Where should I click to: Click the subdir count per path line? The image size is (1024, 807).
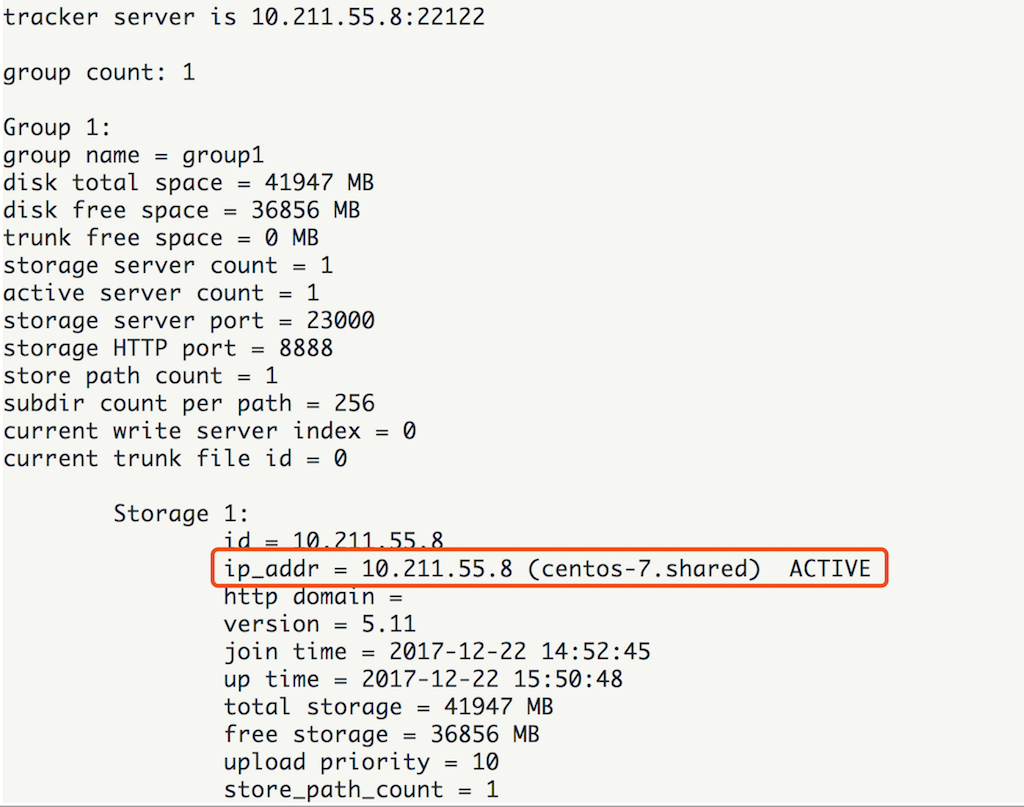tap(188, 404)
